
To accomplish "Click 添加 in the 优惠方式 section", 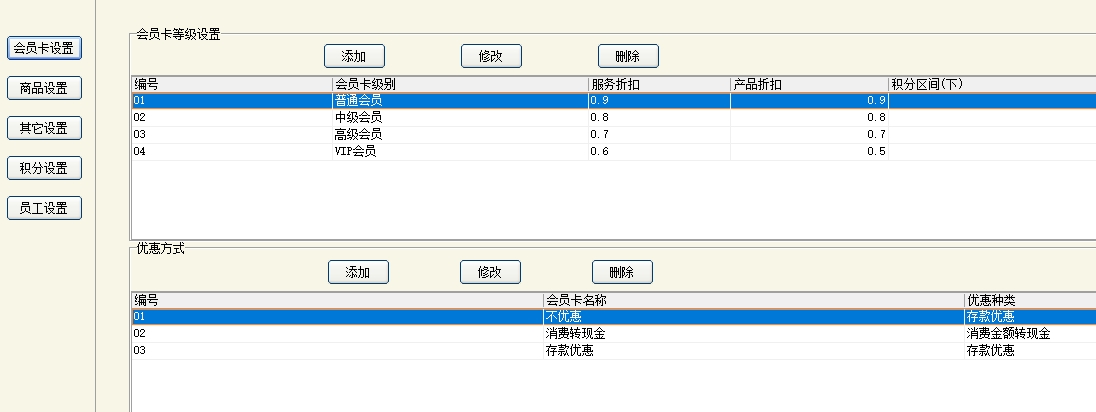I will (x=358, y=272).
